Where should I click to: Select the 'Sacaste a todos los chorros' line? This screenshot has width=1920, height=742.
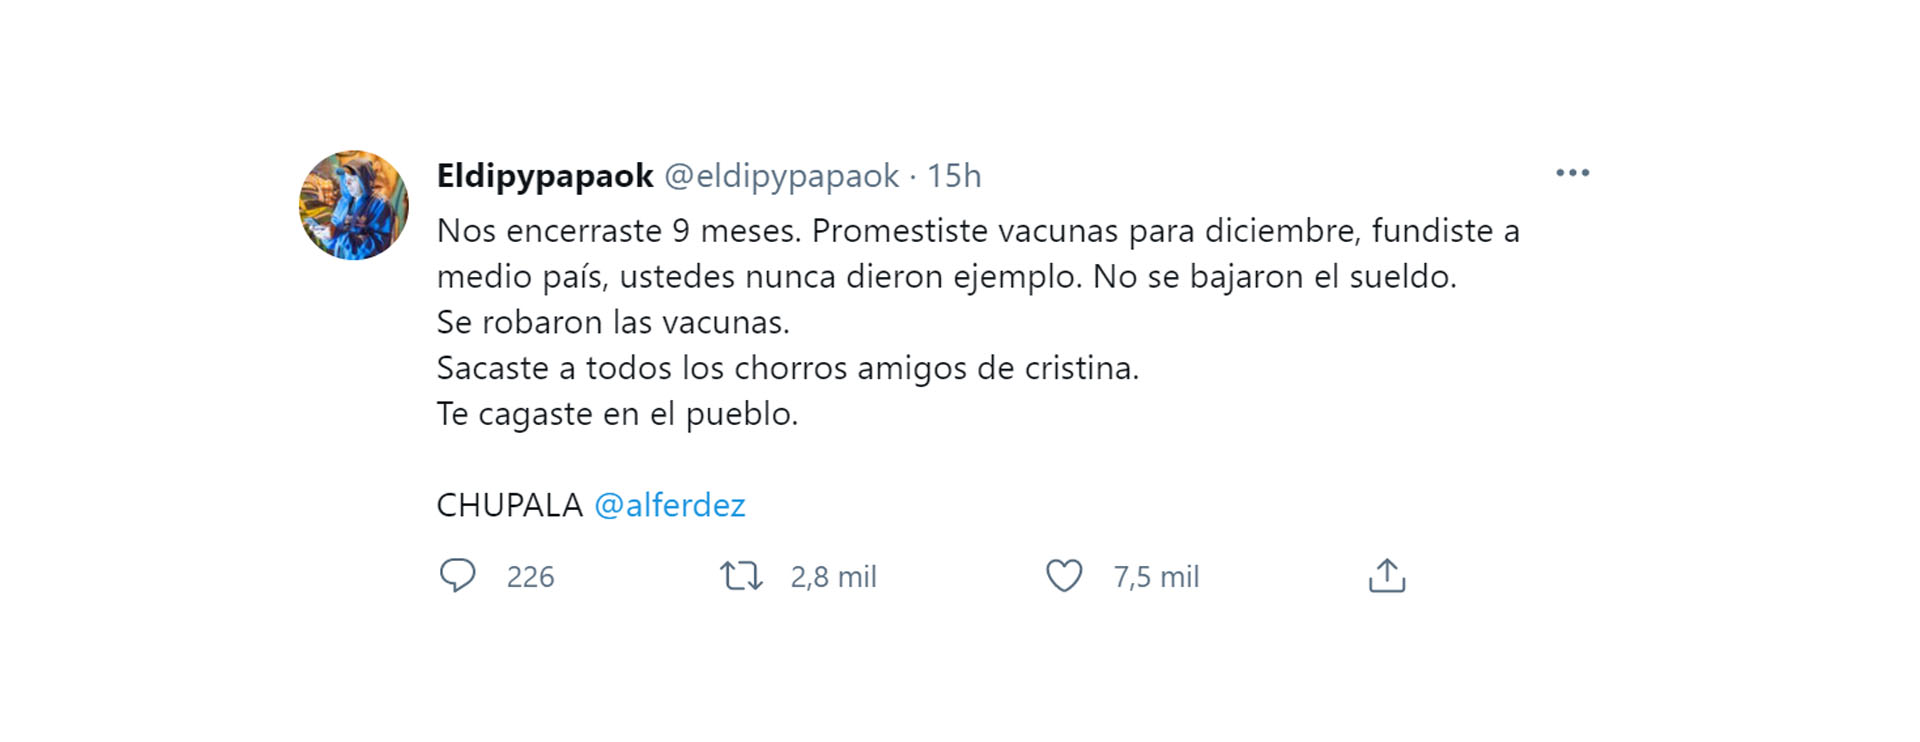click(x=788, y=368)
